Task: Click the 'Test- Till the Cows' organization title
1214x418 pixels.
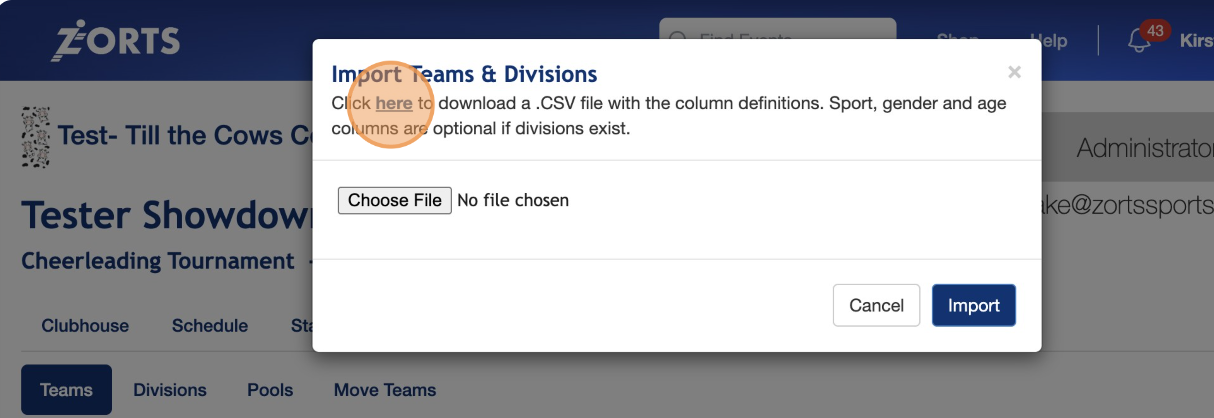Action: click(x=185, y=134)
